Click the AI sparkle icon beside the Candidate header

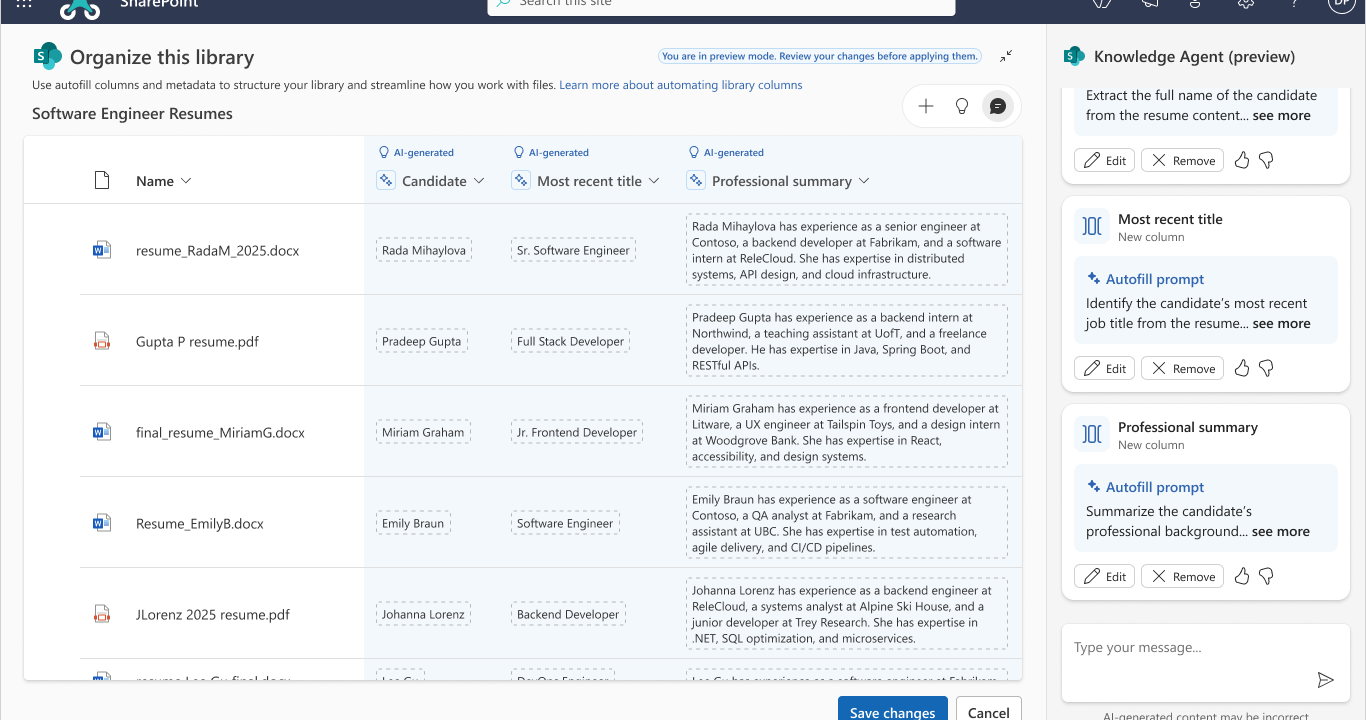click(386, 181)
